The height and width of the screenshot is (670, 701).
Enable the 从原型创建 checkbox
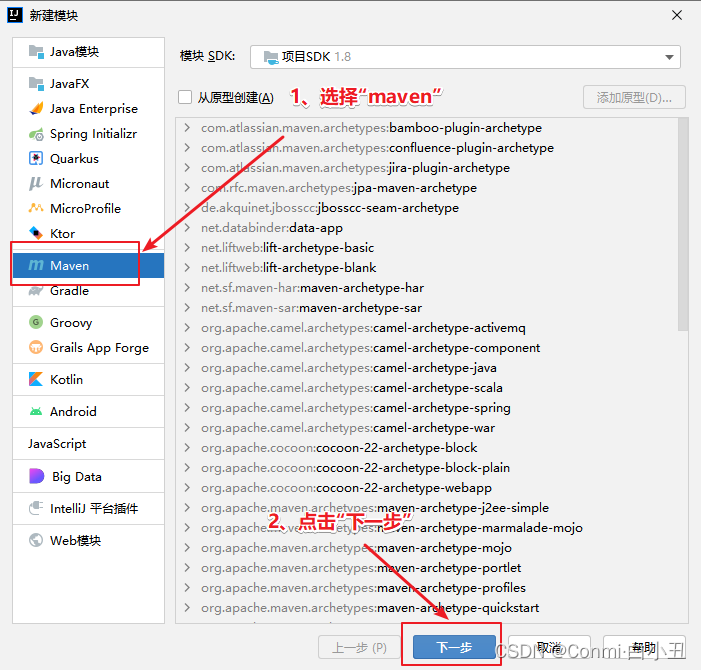point(185,97)
